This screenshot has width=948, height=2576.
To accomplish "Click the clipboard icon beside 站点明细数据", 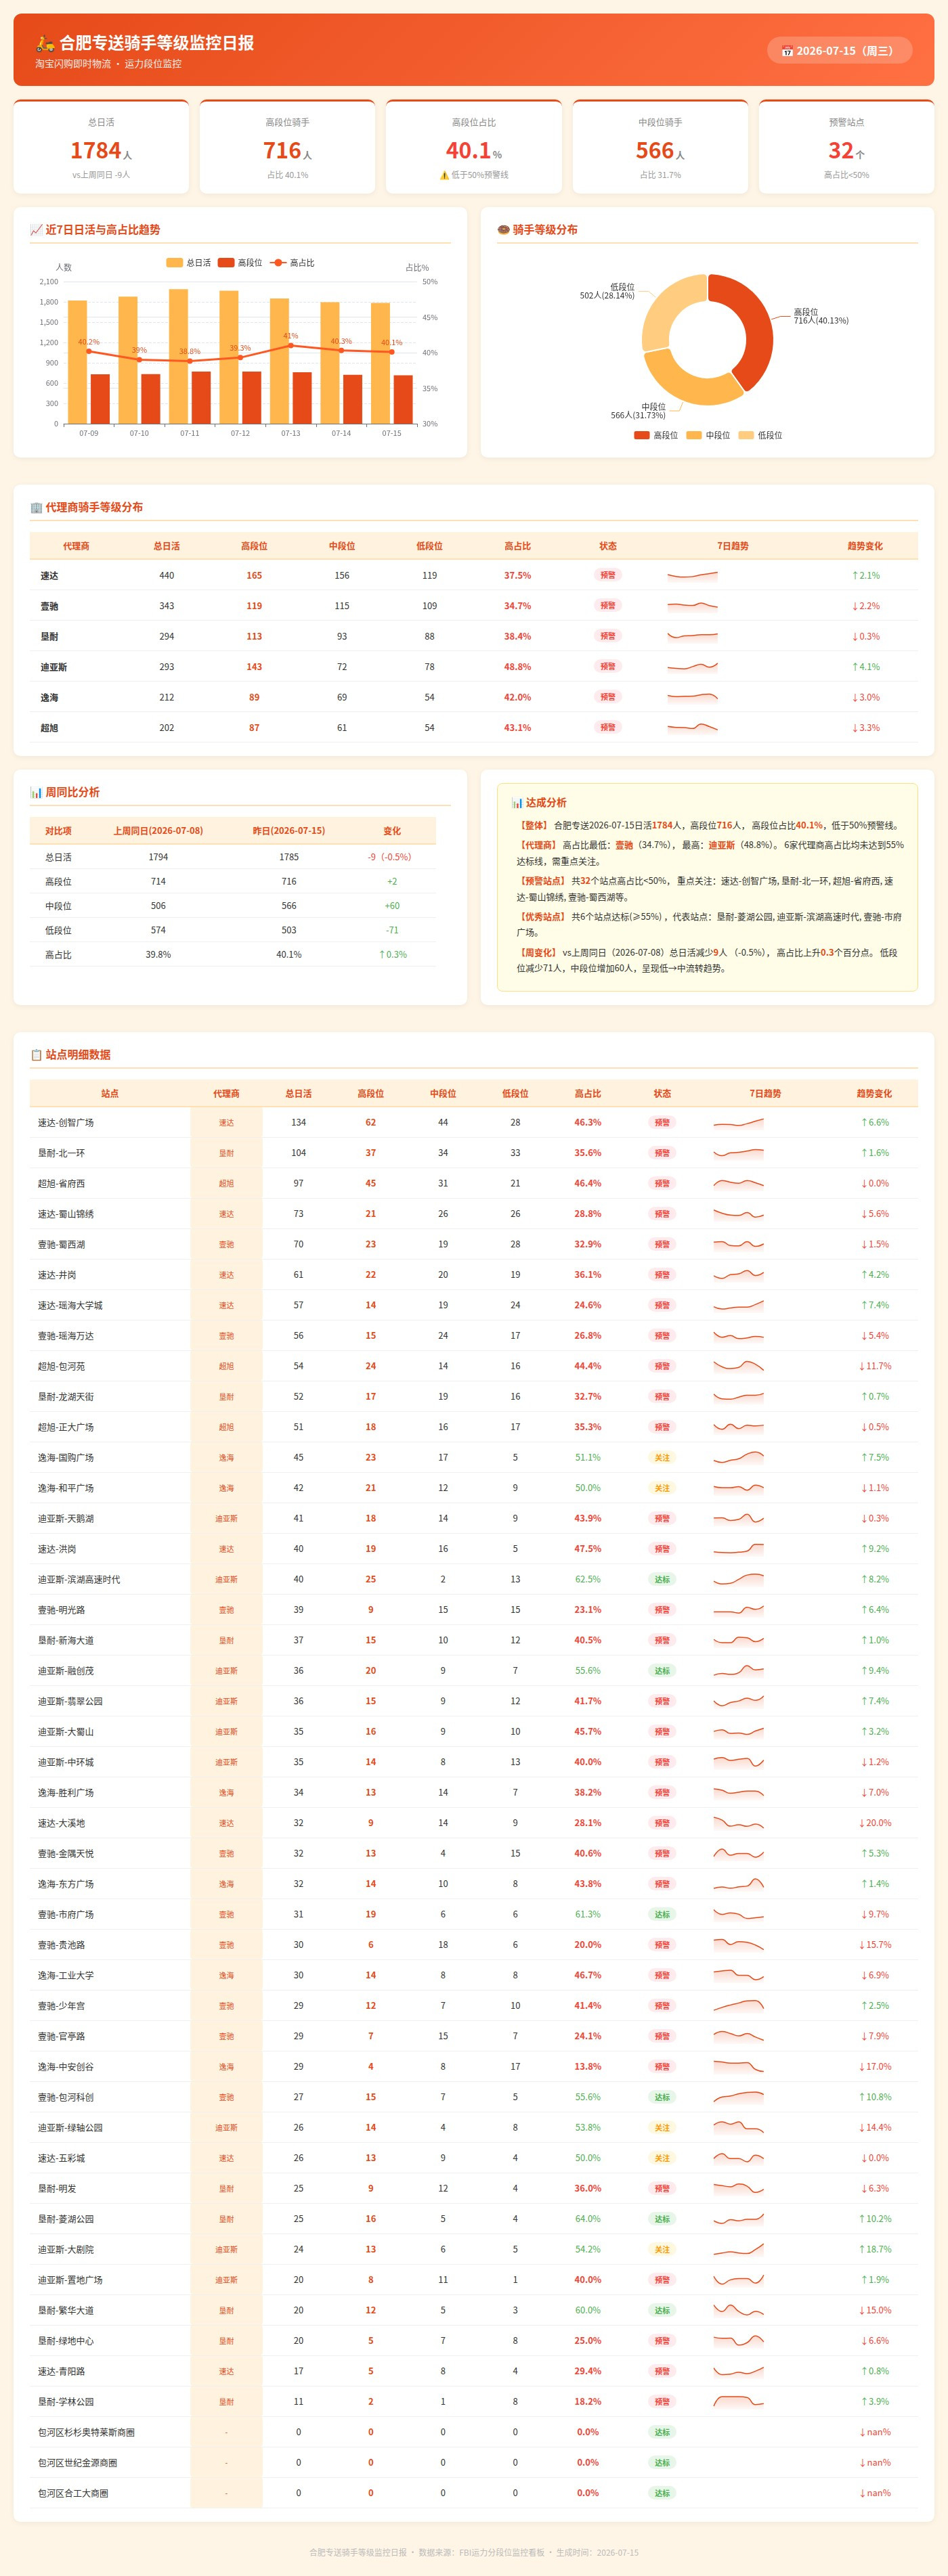I will point(36,1055).
